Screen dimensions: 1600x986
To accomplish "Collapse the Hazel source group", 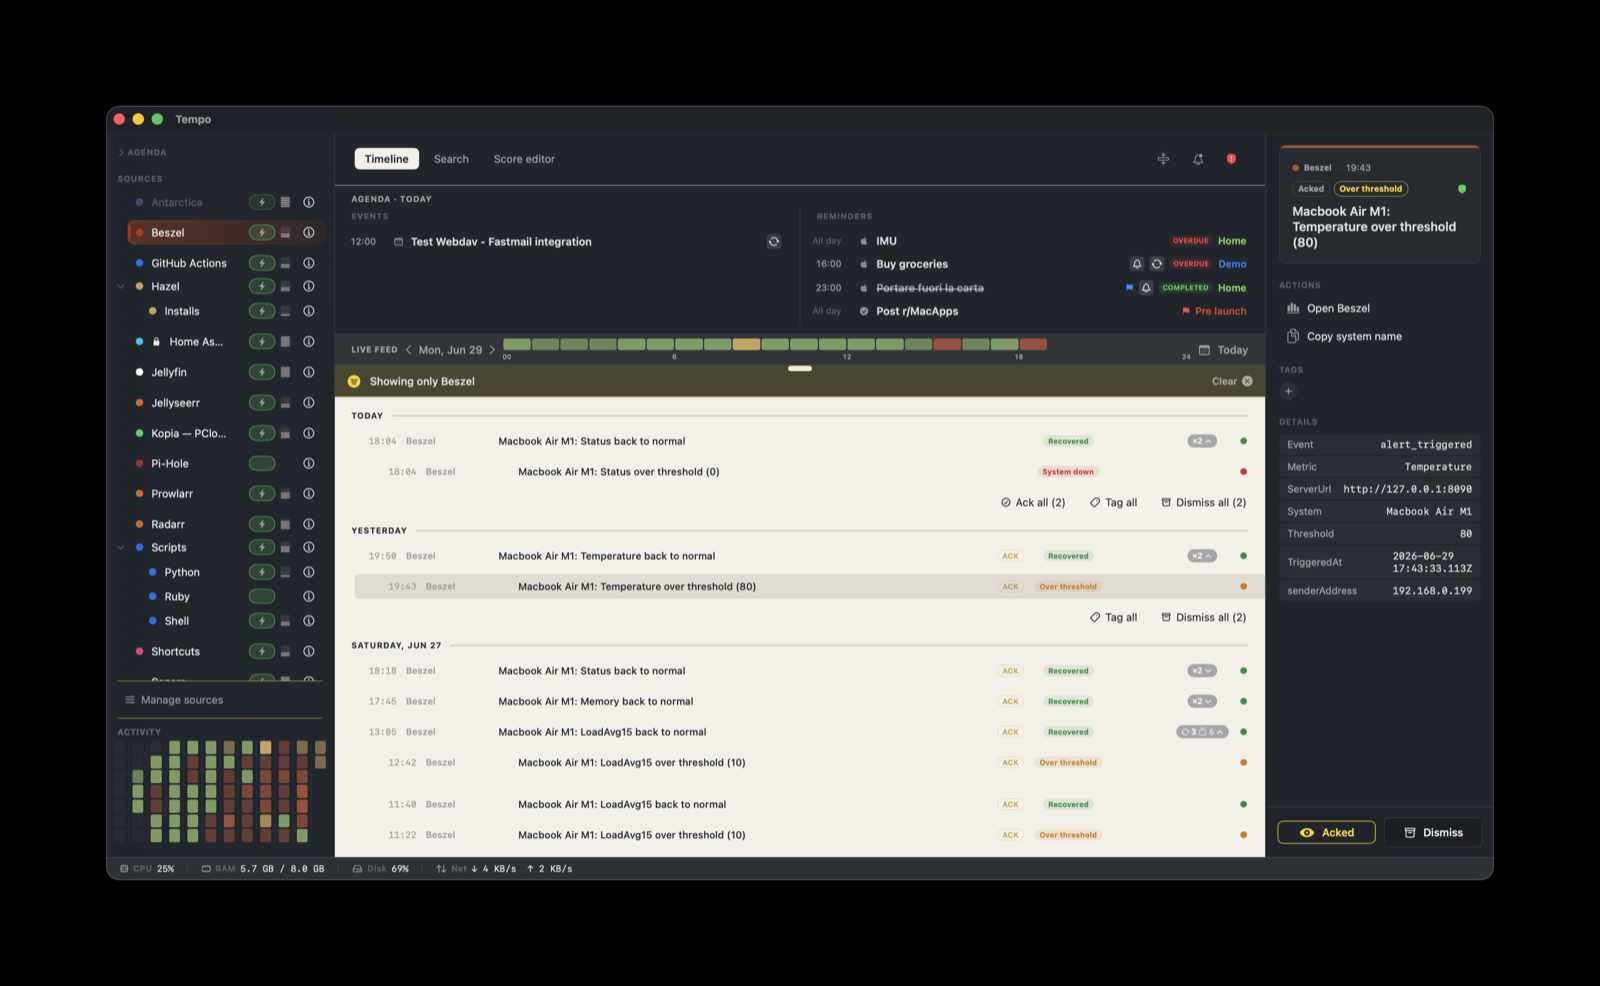I will click(121, 286).
